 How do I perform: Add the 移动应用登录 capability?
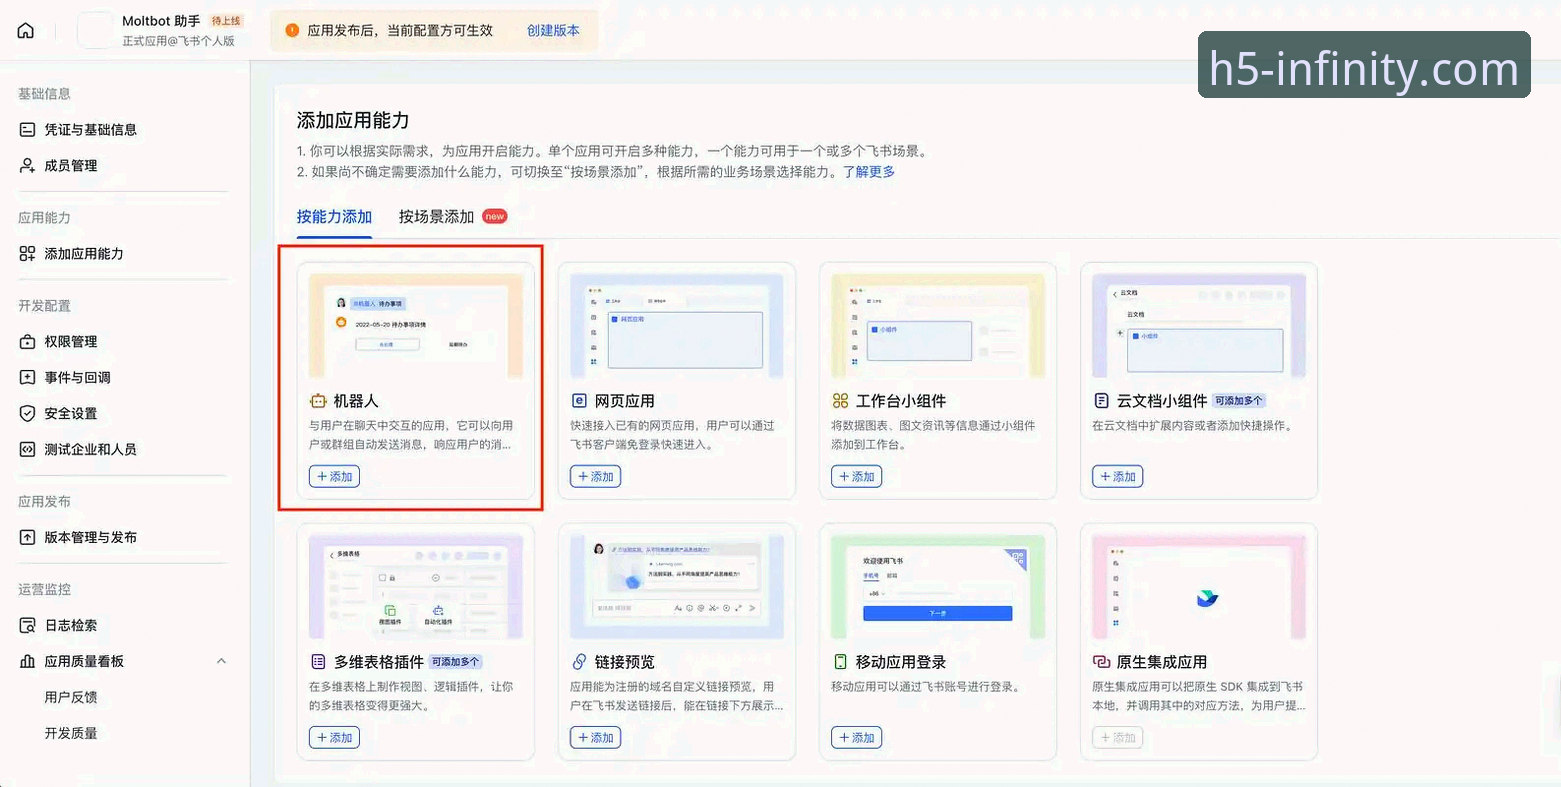tap(856, 738)
